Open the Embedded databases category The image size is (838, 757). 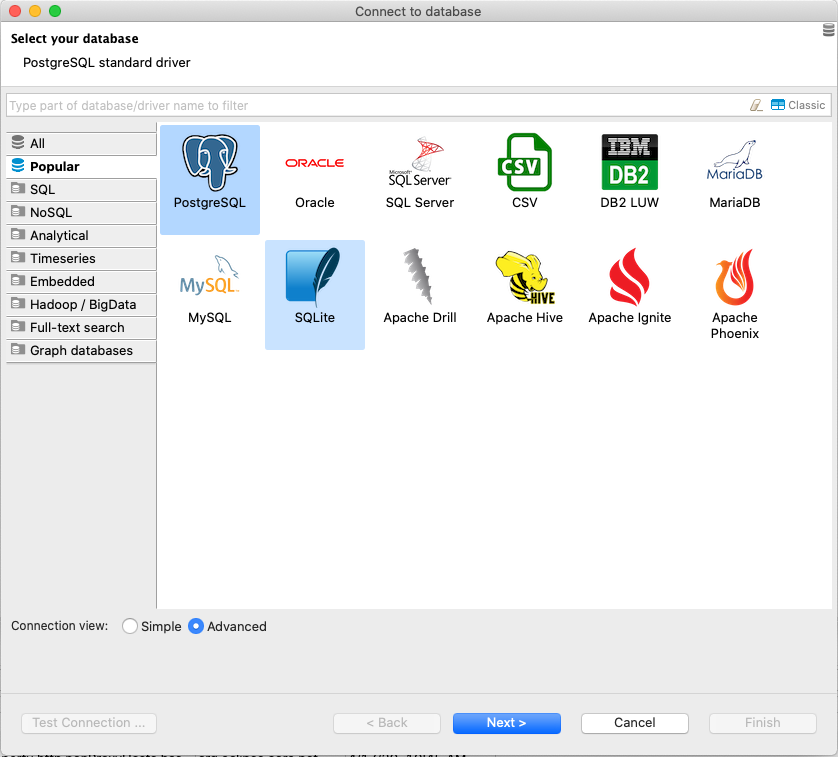click(x=81, y=281)
